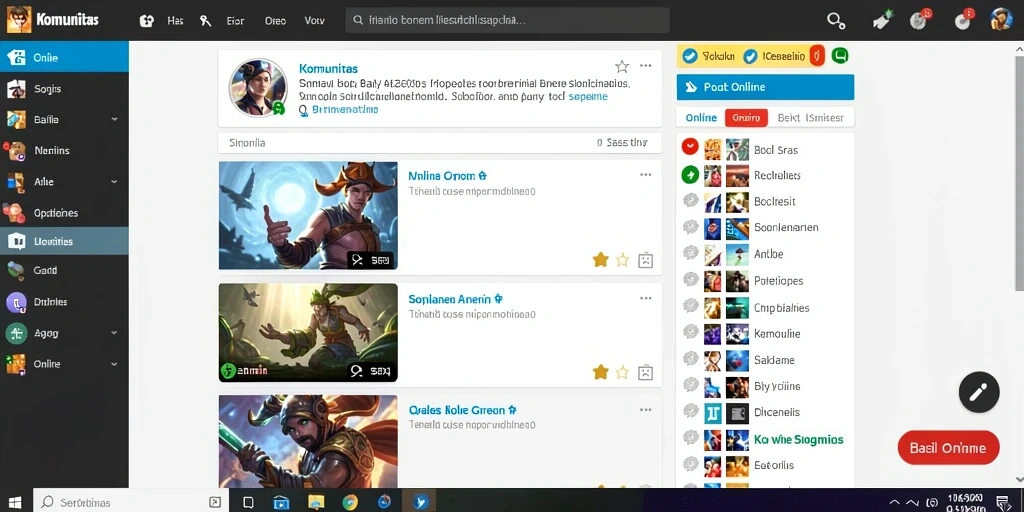Expand the Bailia sidebar chevron
1024x512 pixels.
[114, 120]
